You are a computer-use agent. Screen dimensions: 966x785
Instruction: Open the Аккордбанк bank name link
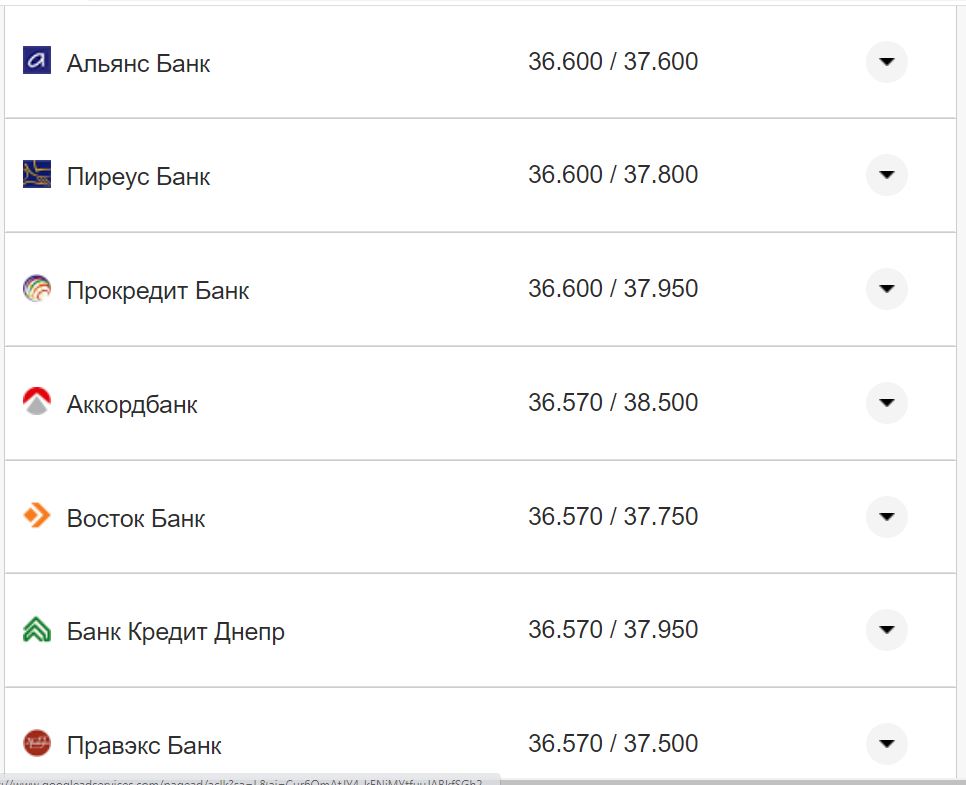[x=132, y=405]
